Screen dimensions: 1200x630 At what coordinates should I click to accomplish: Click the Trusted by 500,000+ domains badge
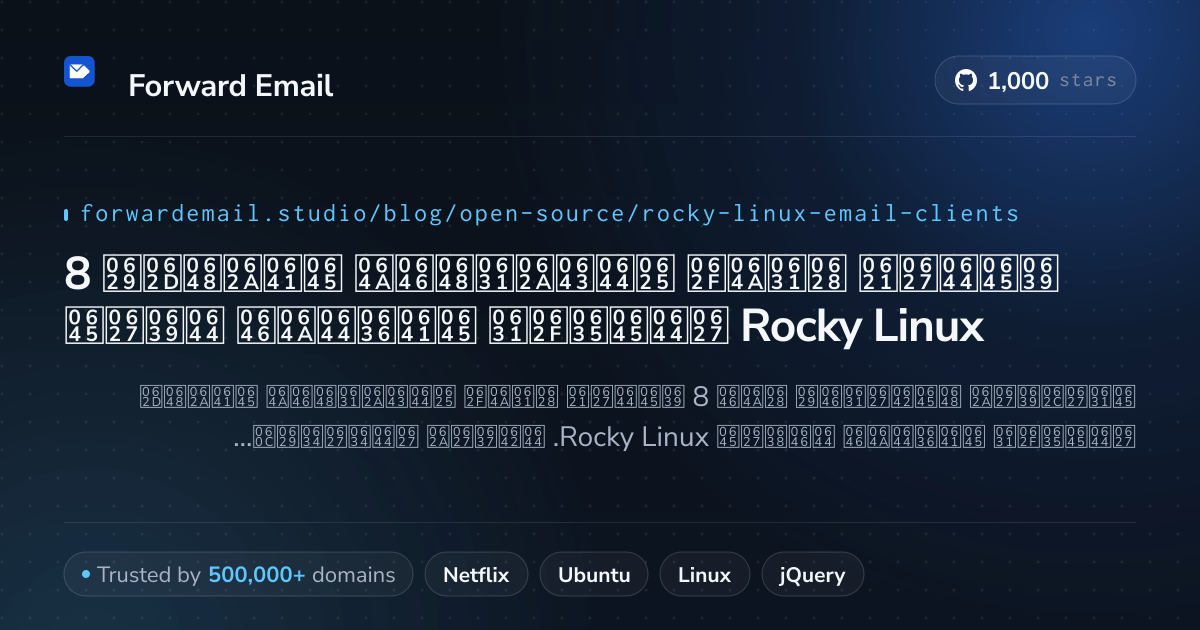tap(238, 575)
